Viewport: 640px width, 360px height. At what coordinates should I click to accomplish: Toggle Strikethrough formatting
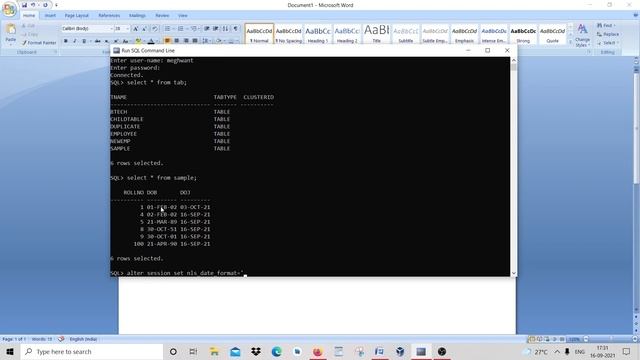pos(98,41)
